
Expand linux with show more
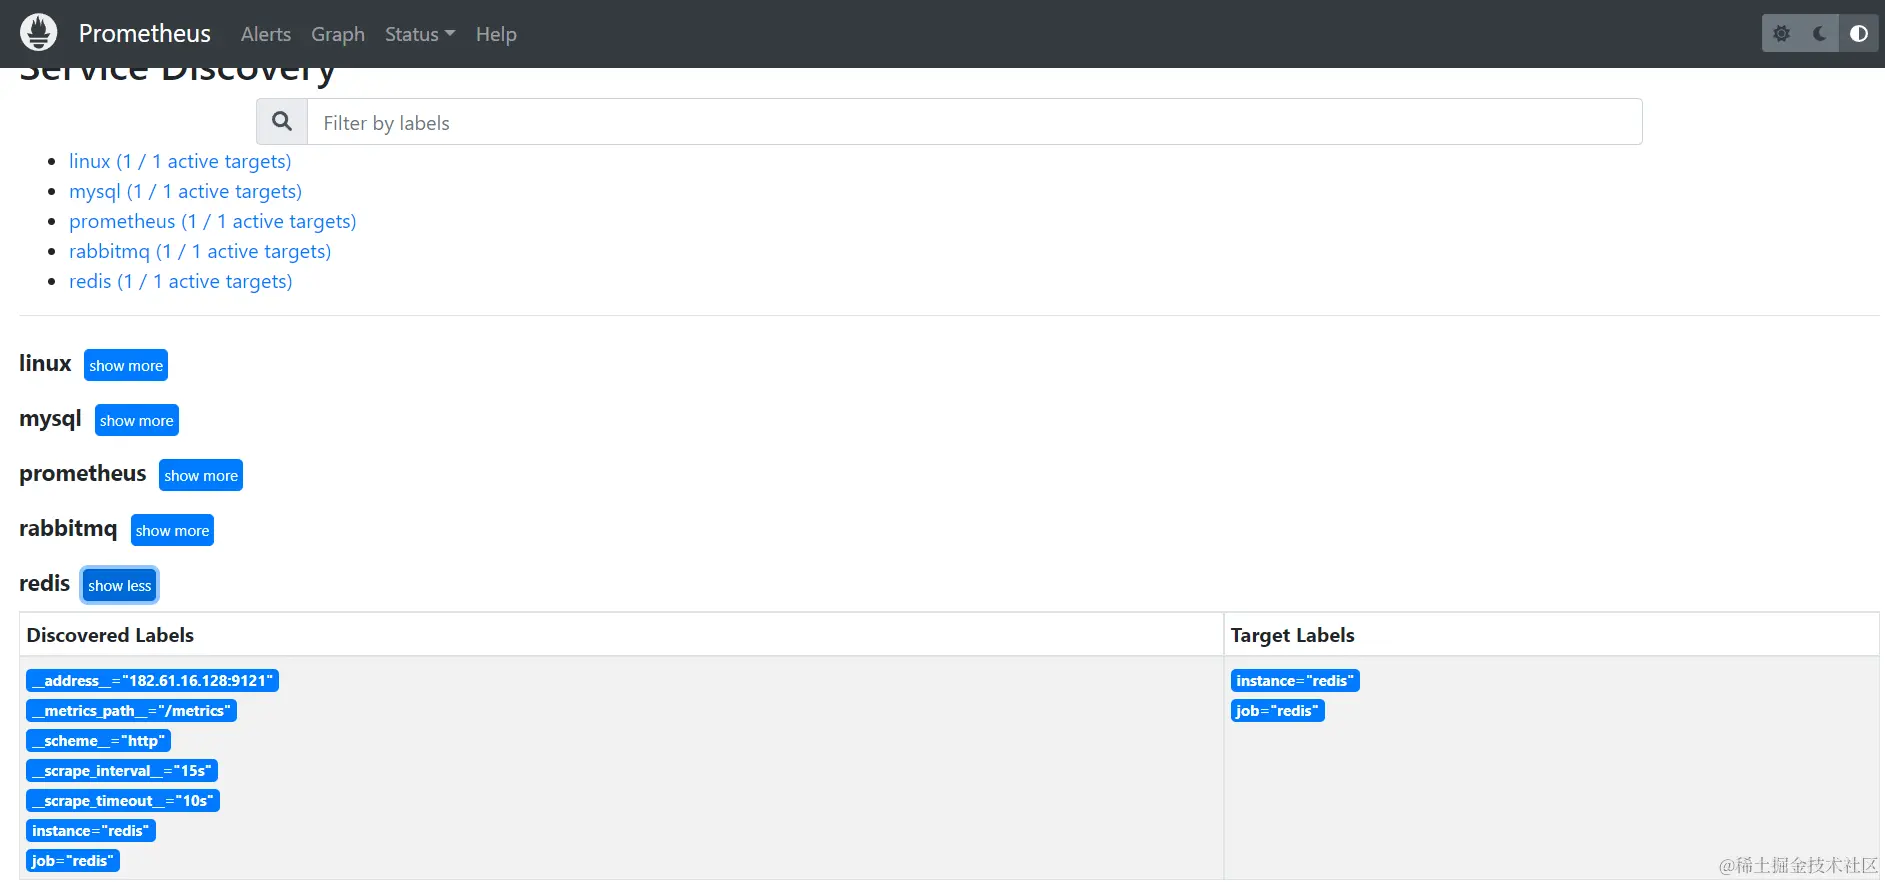(x=126, y=365)
